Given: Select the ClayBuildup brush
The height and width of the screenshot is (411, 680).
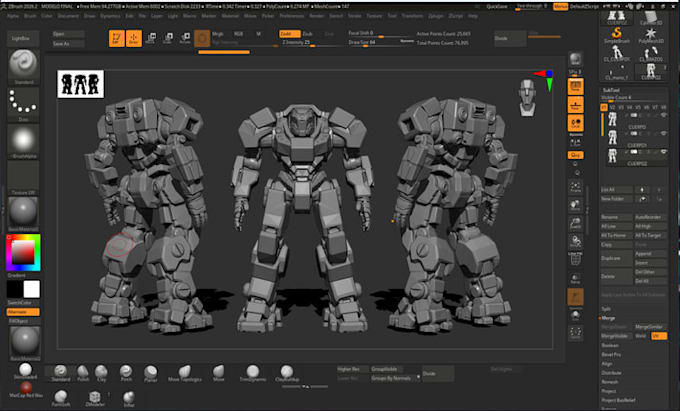Looking at the screenshot, I should [x=287, y=373].
